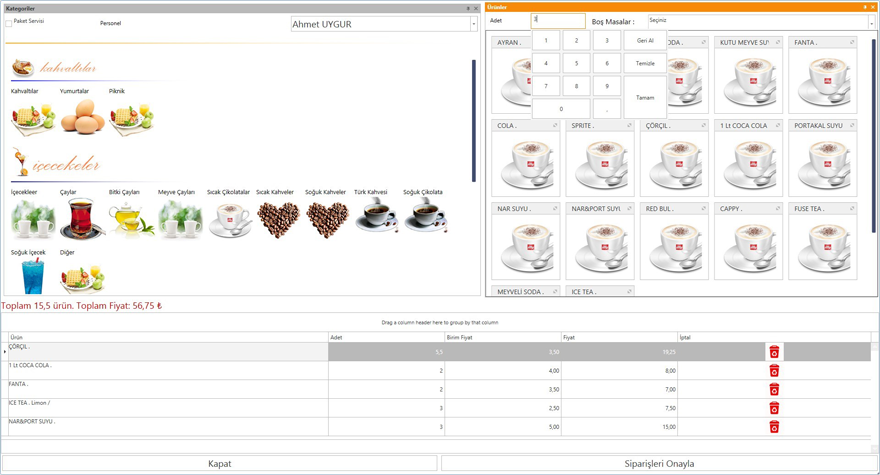Expand the FUSE TEA tile corner icon
880x475 pixels.
[x=852, y=208]
